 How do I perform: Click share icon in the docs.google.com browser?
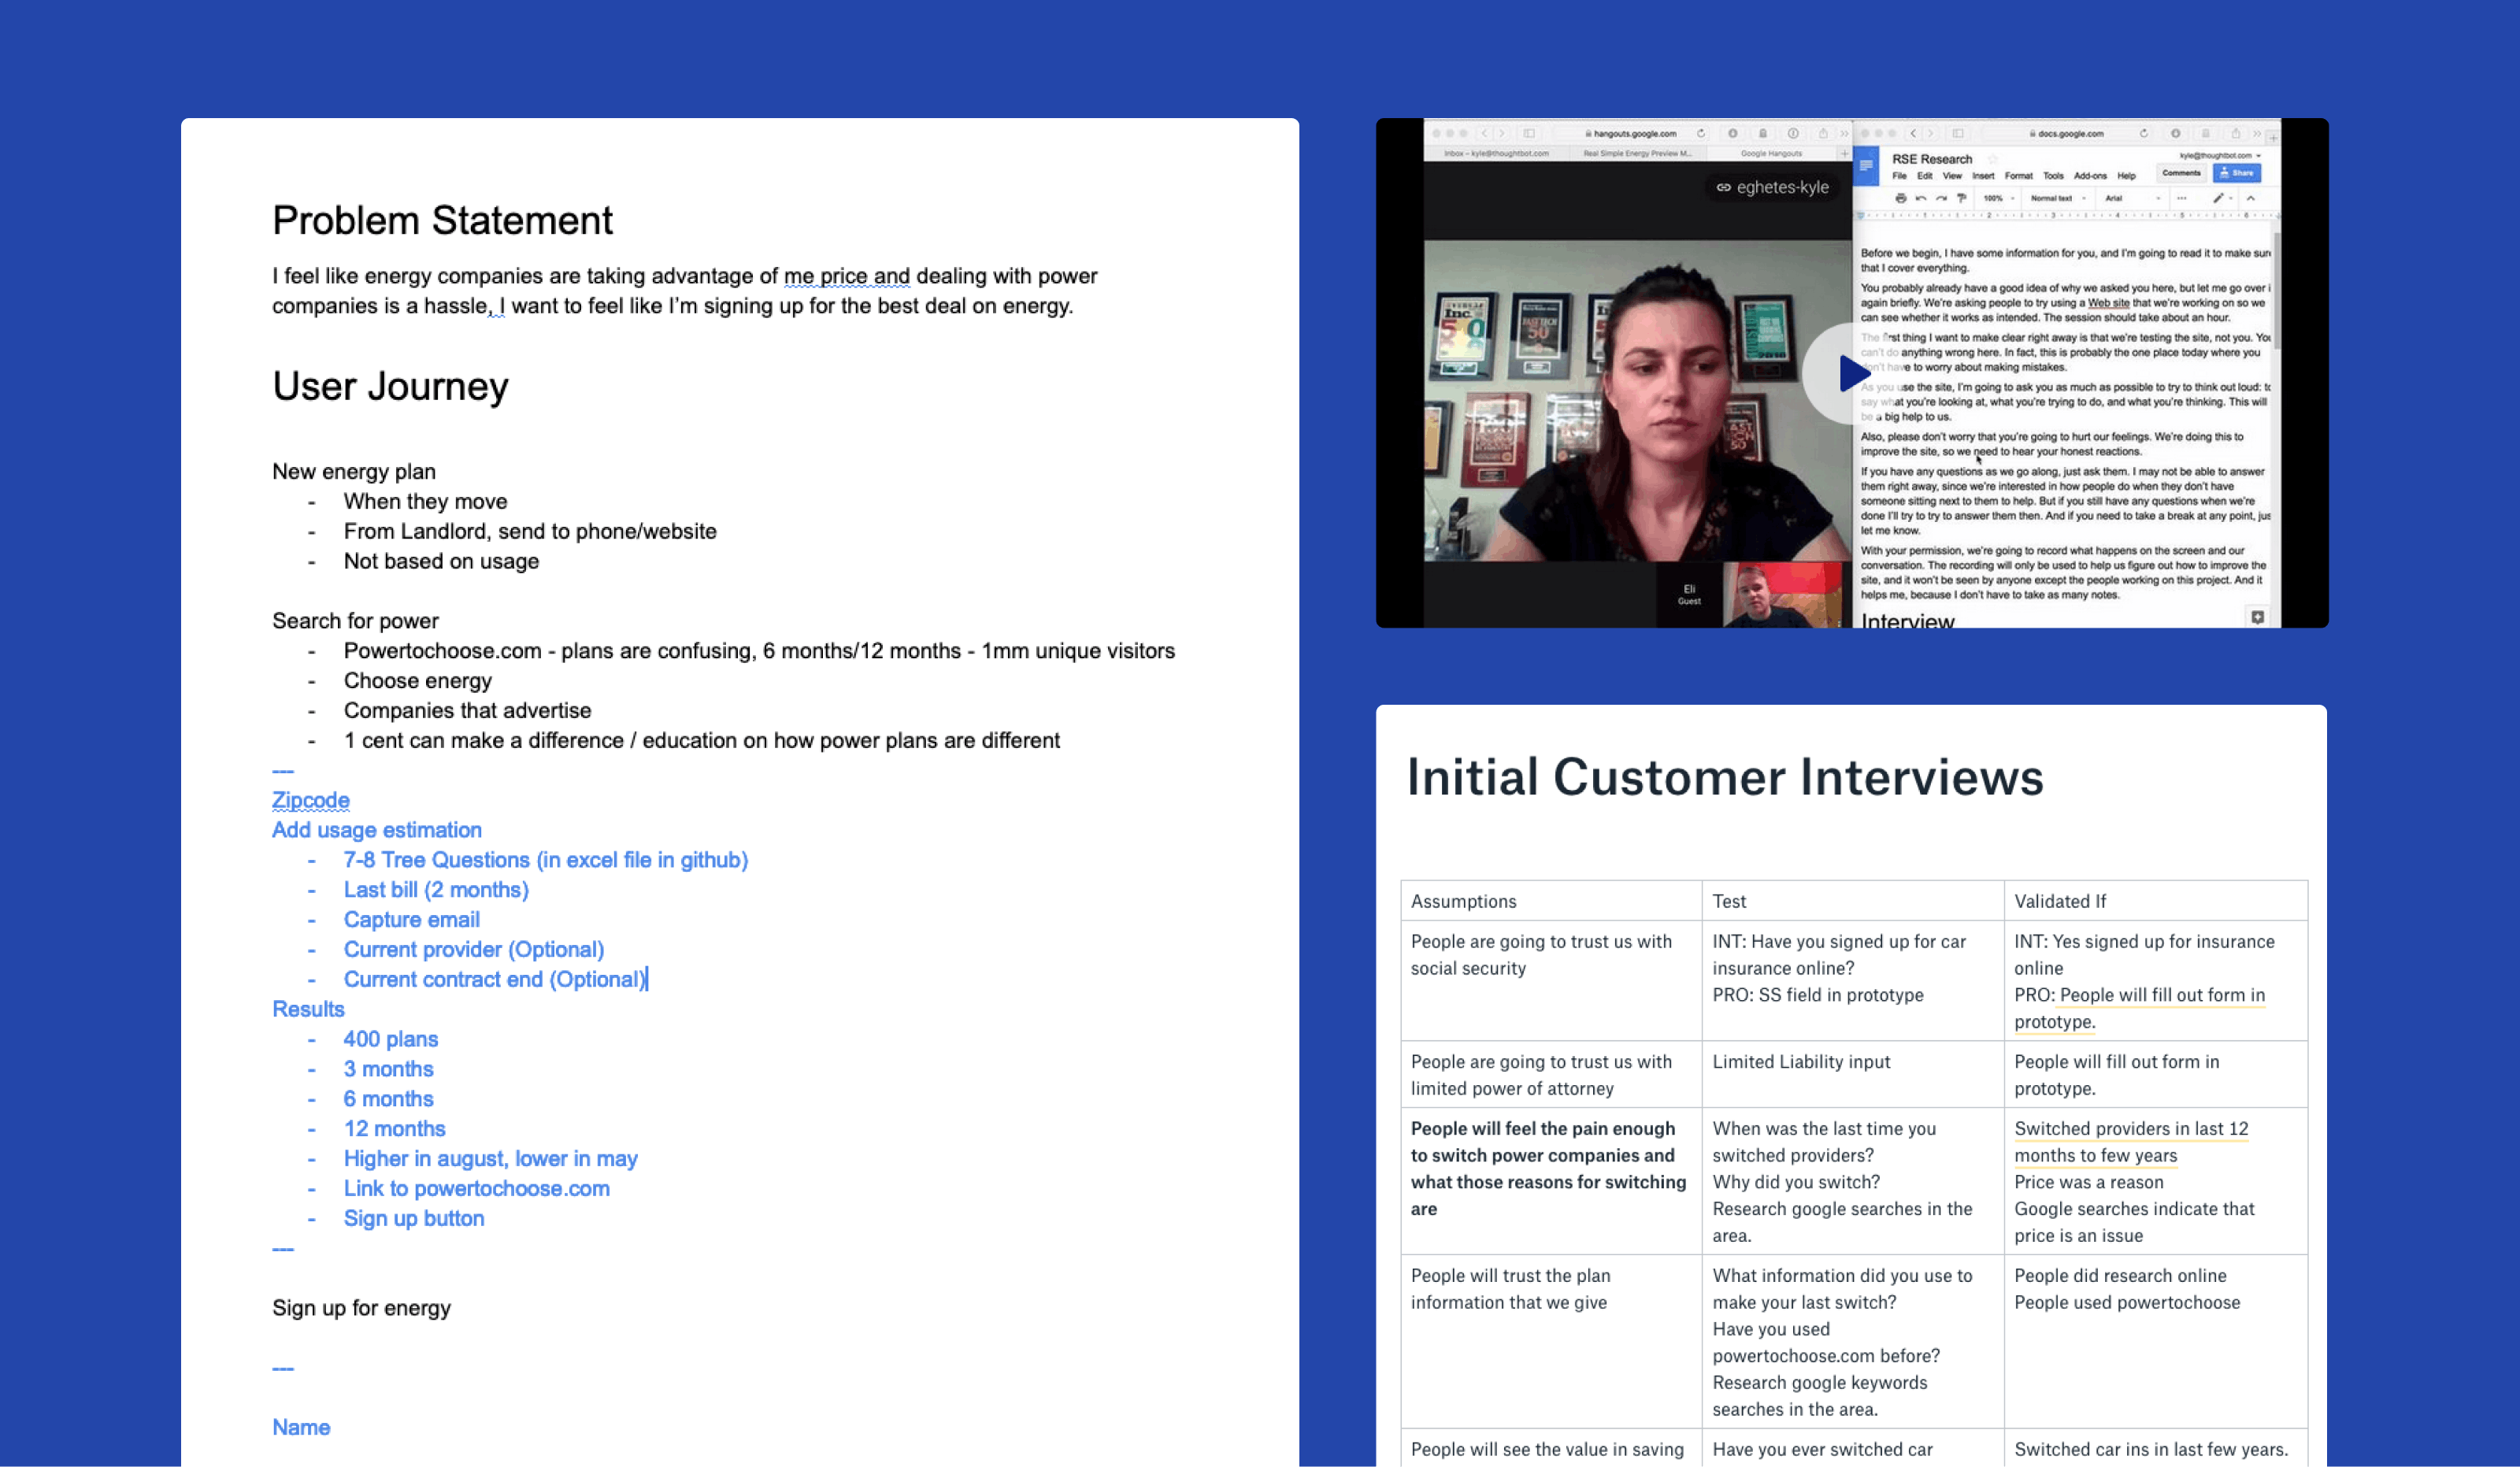pyautogui.click(x=2236, y=134)
